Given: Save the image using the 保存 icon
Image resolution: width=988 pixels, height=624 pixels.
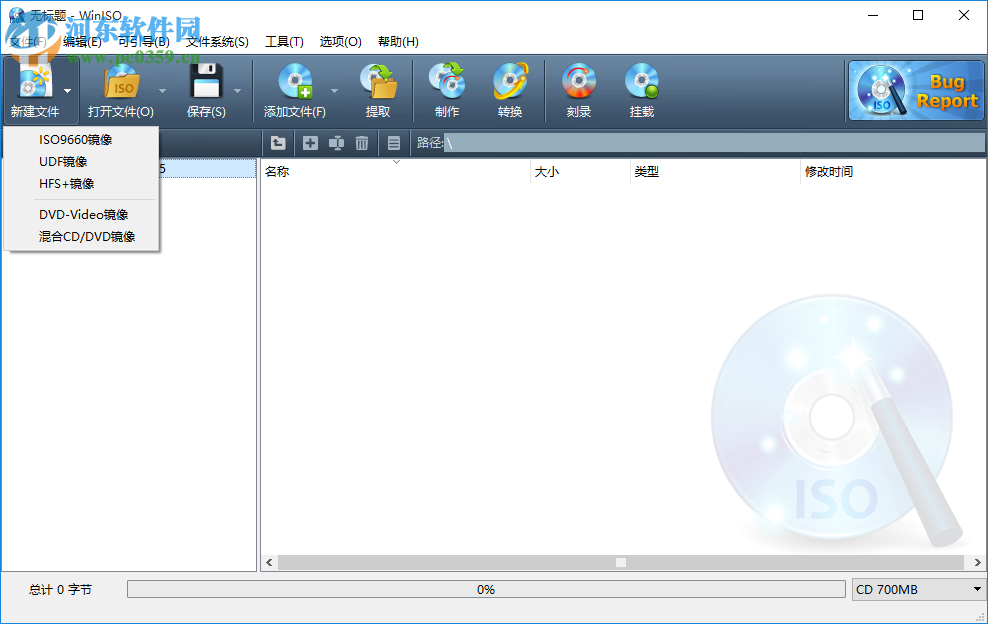Looking at the screenshot, I should point(207,90).
